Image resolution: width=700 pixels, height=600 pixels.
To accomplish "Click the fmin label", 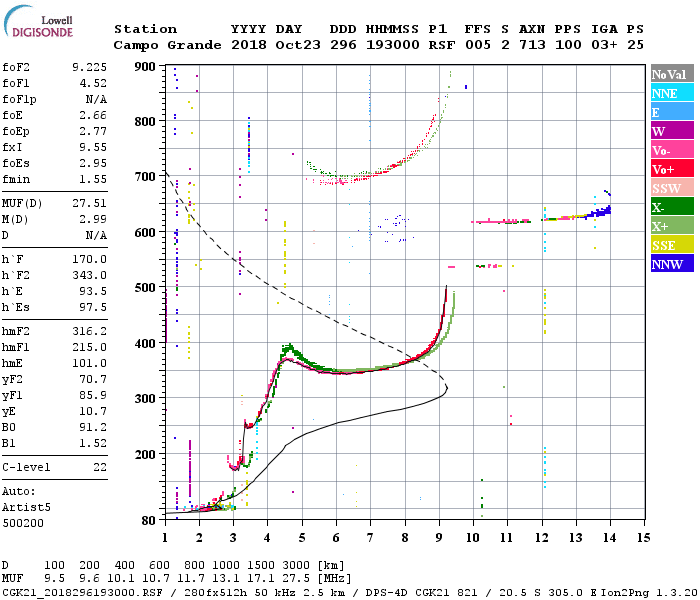I will (16, 179).
